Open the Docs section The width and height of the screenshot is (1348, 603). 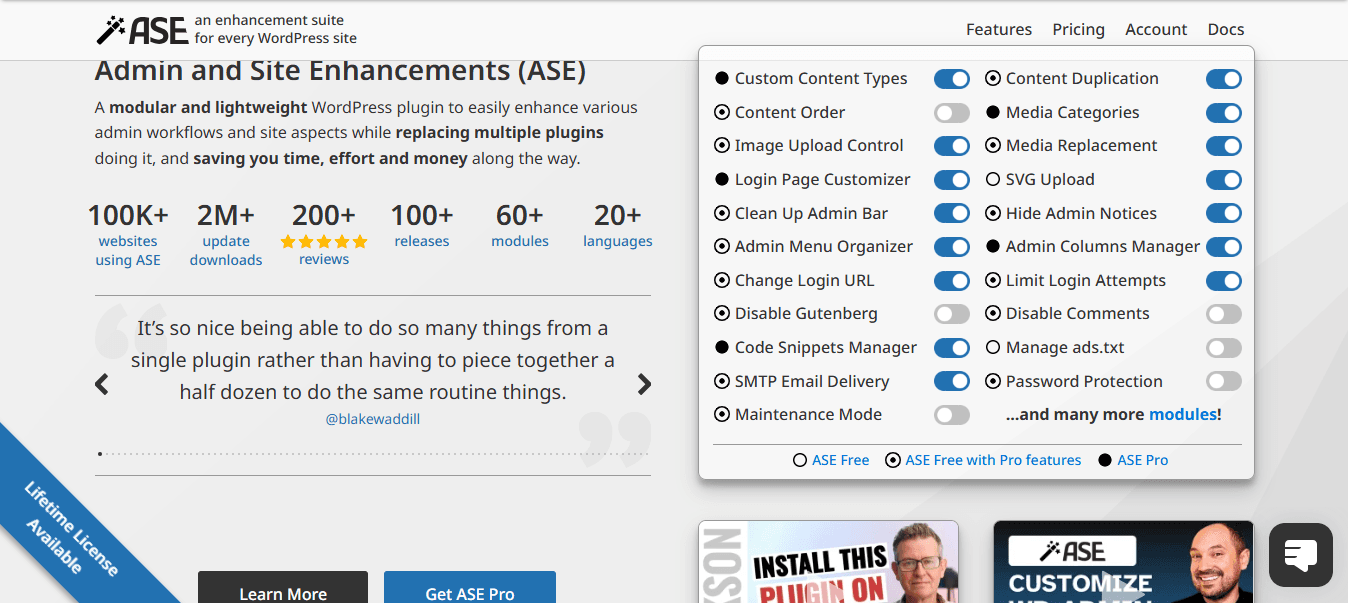tap(1225, 29)
